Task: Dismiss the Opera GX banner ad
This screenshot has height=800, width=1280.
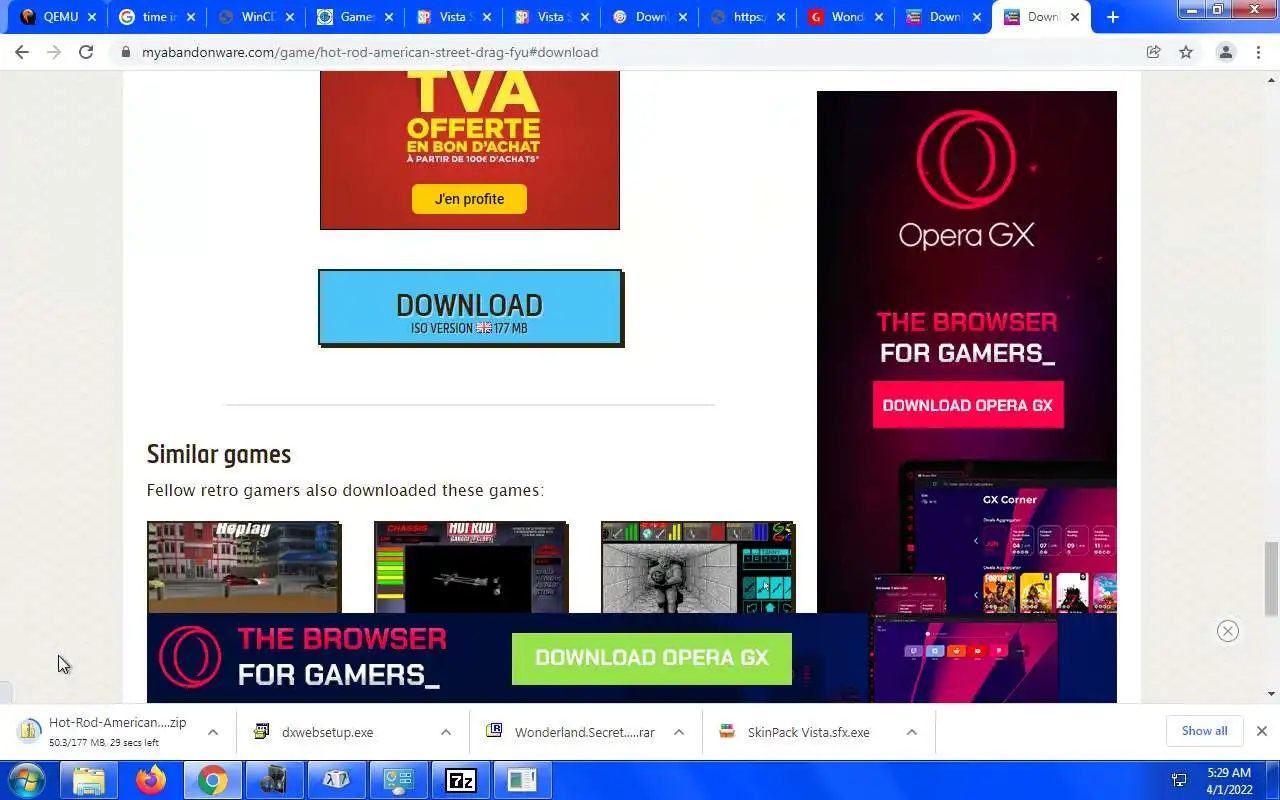Action: pos(1228,631)
